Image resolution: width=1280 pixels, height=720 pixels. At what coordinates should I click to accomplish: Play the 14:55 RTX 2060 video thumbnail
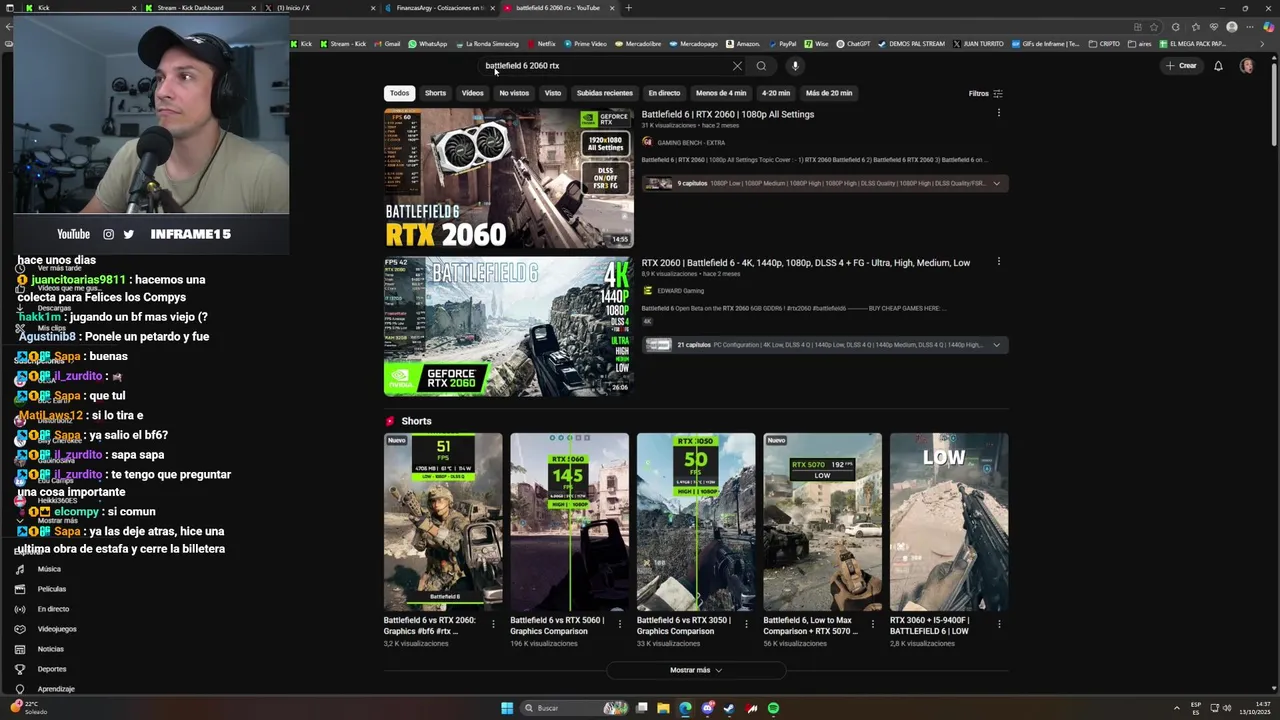click(x=508, y=178)
